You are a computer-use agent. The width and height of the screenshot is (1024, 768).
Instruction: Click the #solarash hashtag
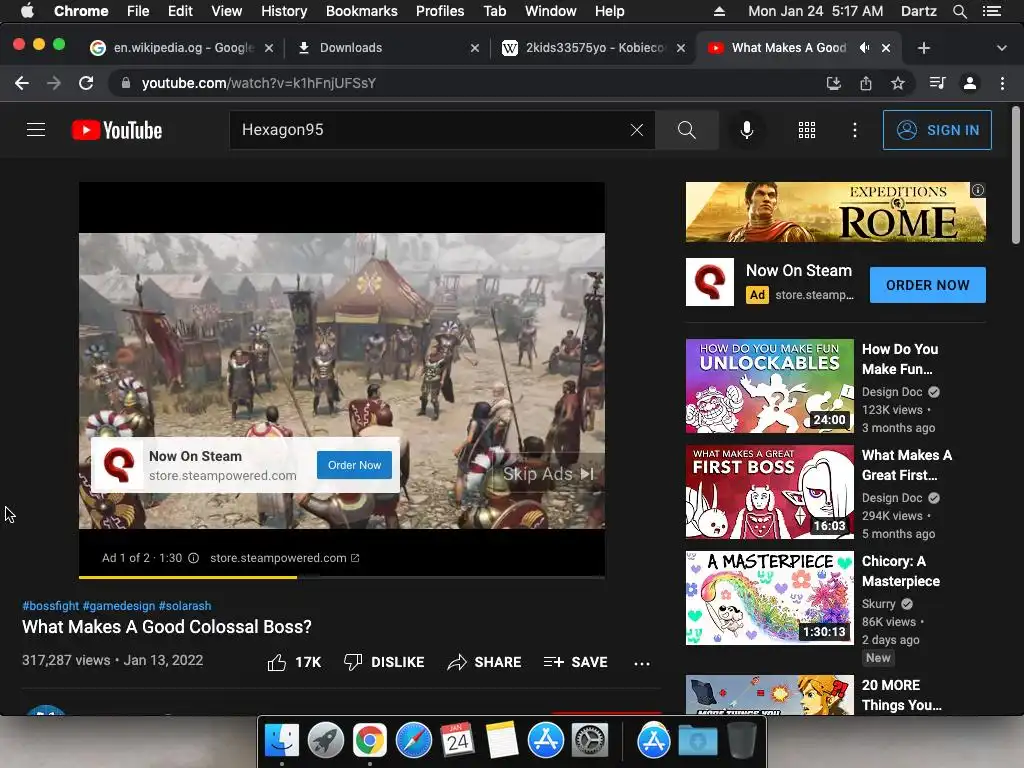point(185,606)
